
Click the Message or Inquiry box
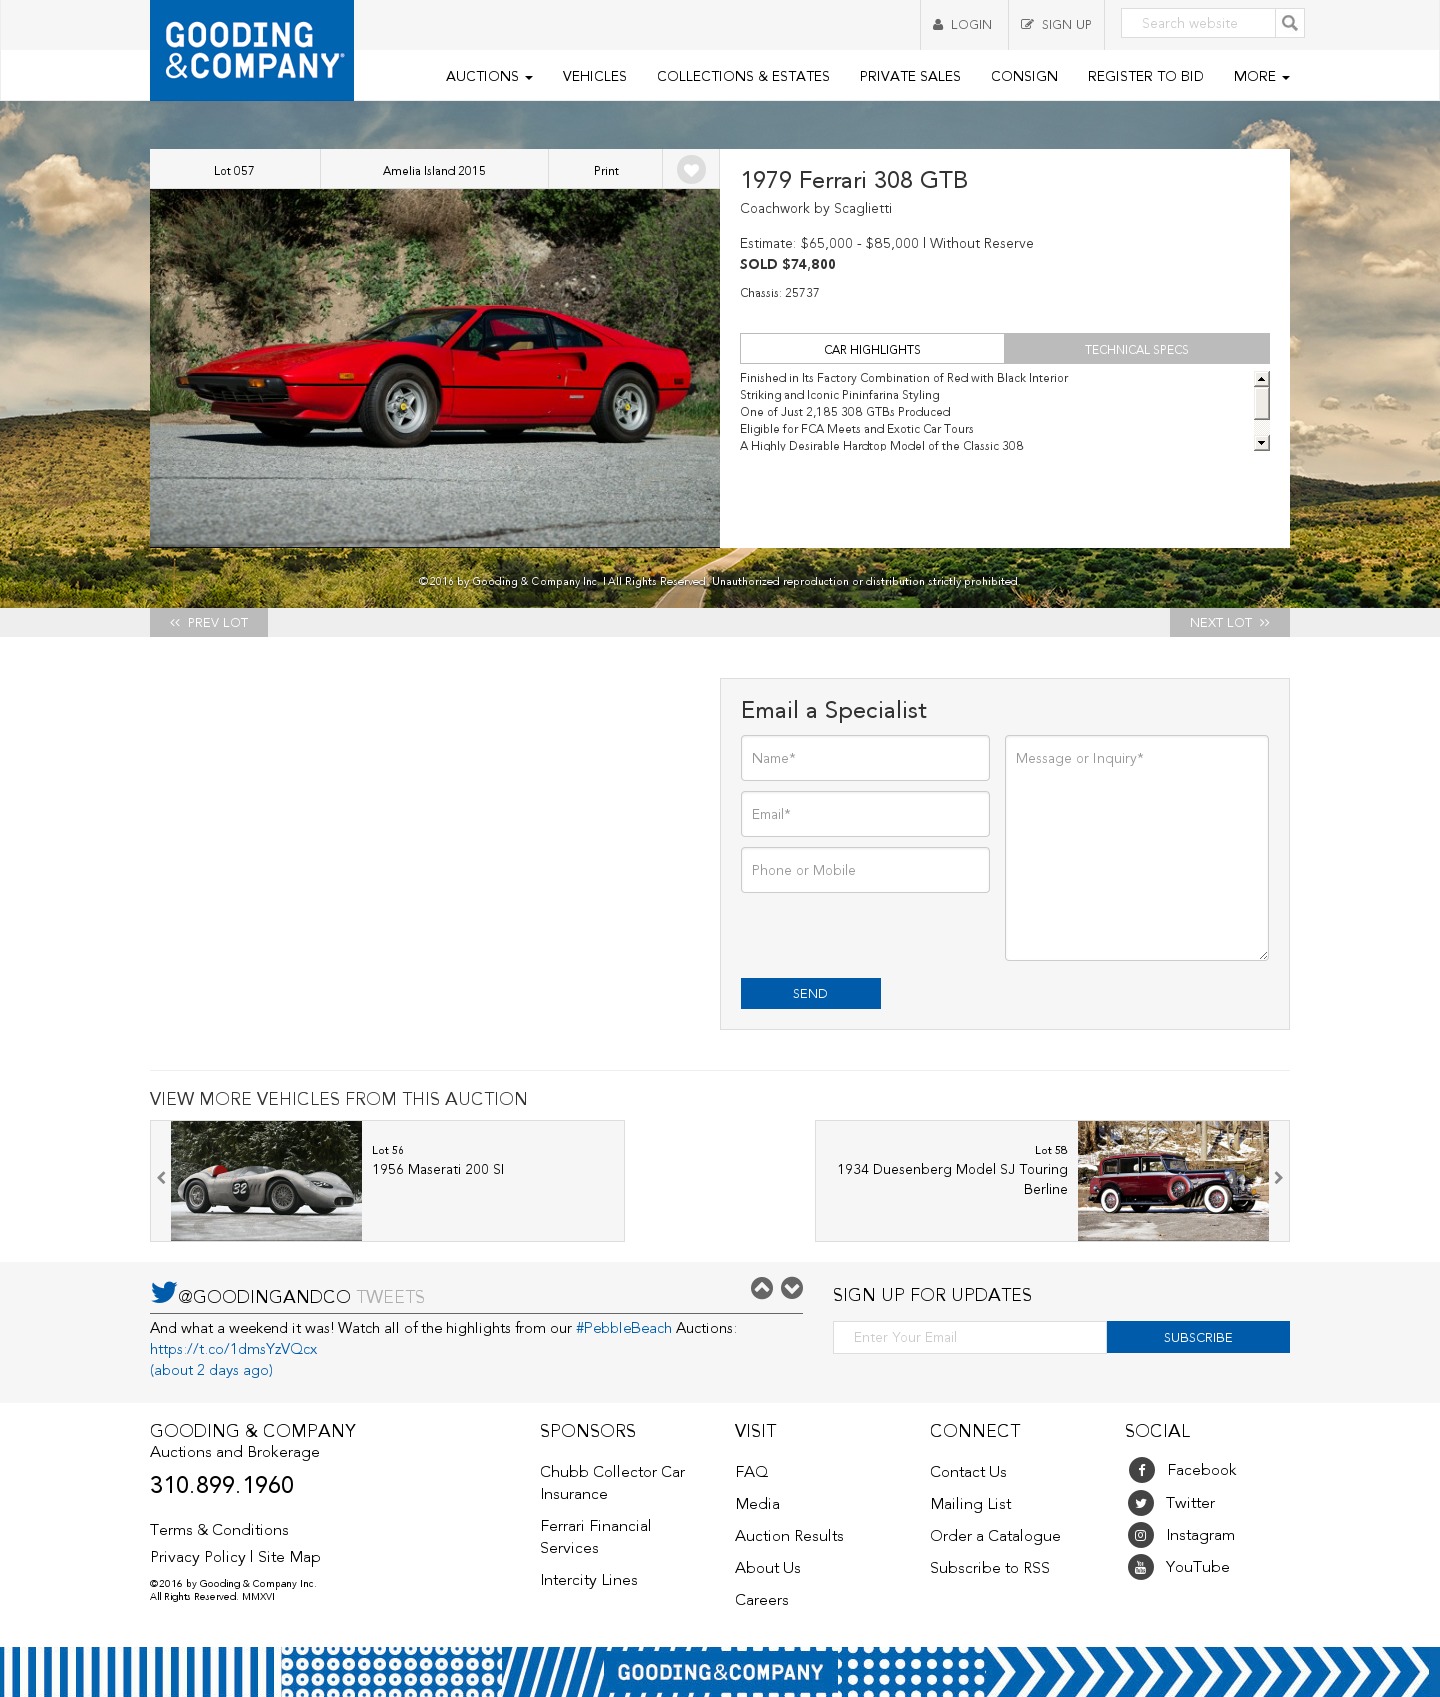click(1137, 848)
